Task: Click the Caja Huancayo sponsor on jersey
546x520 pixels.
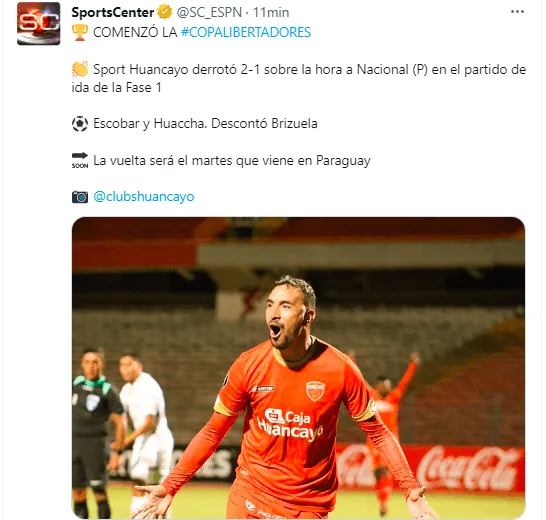Action: click(290, 425)
